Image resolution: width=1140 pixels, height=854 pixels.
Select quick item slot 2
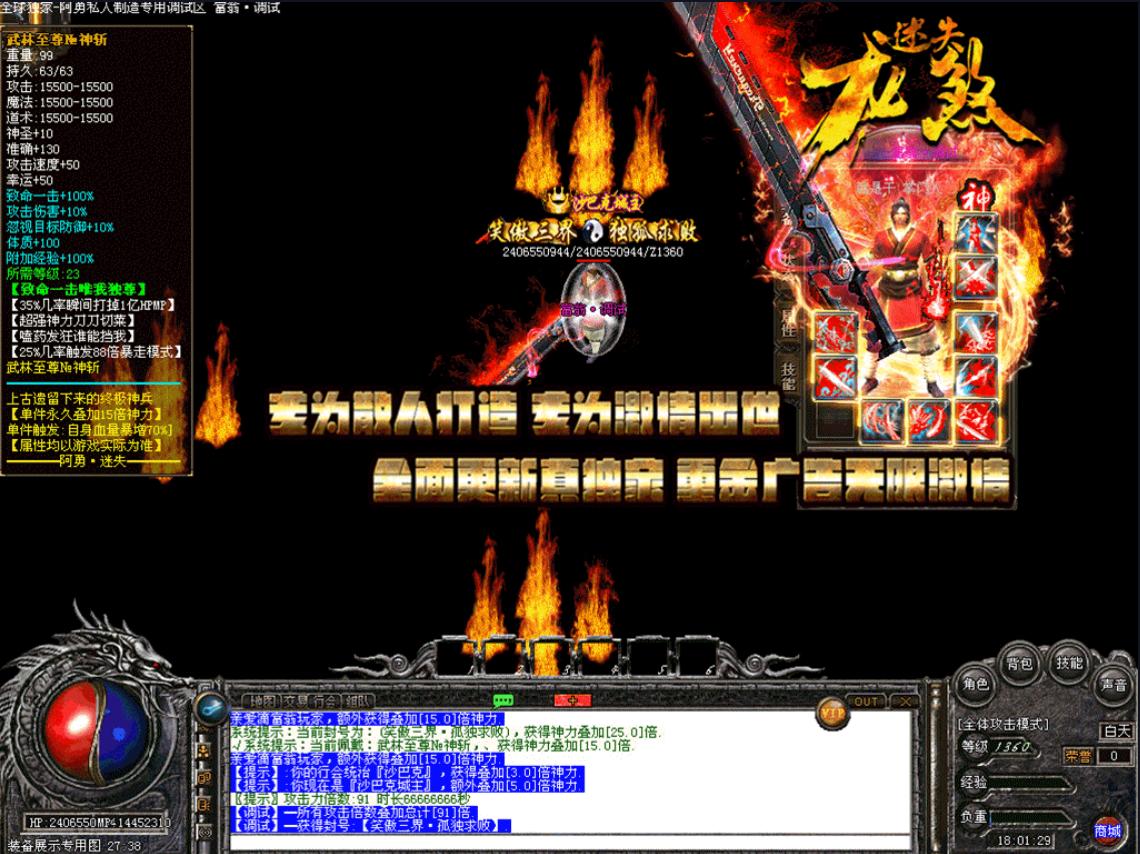click(505, 658)
